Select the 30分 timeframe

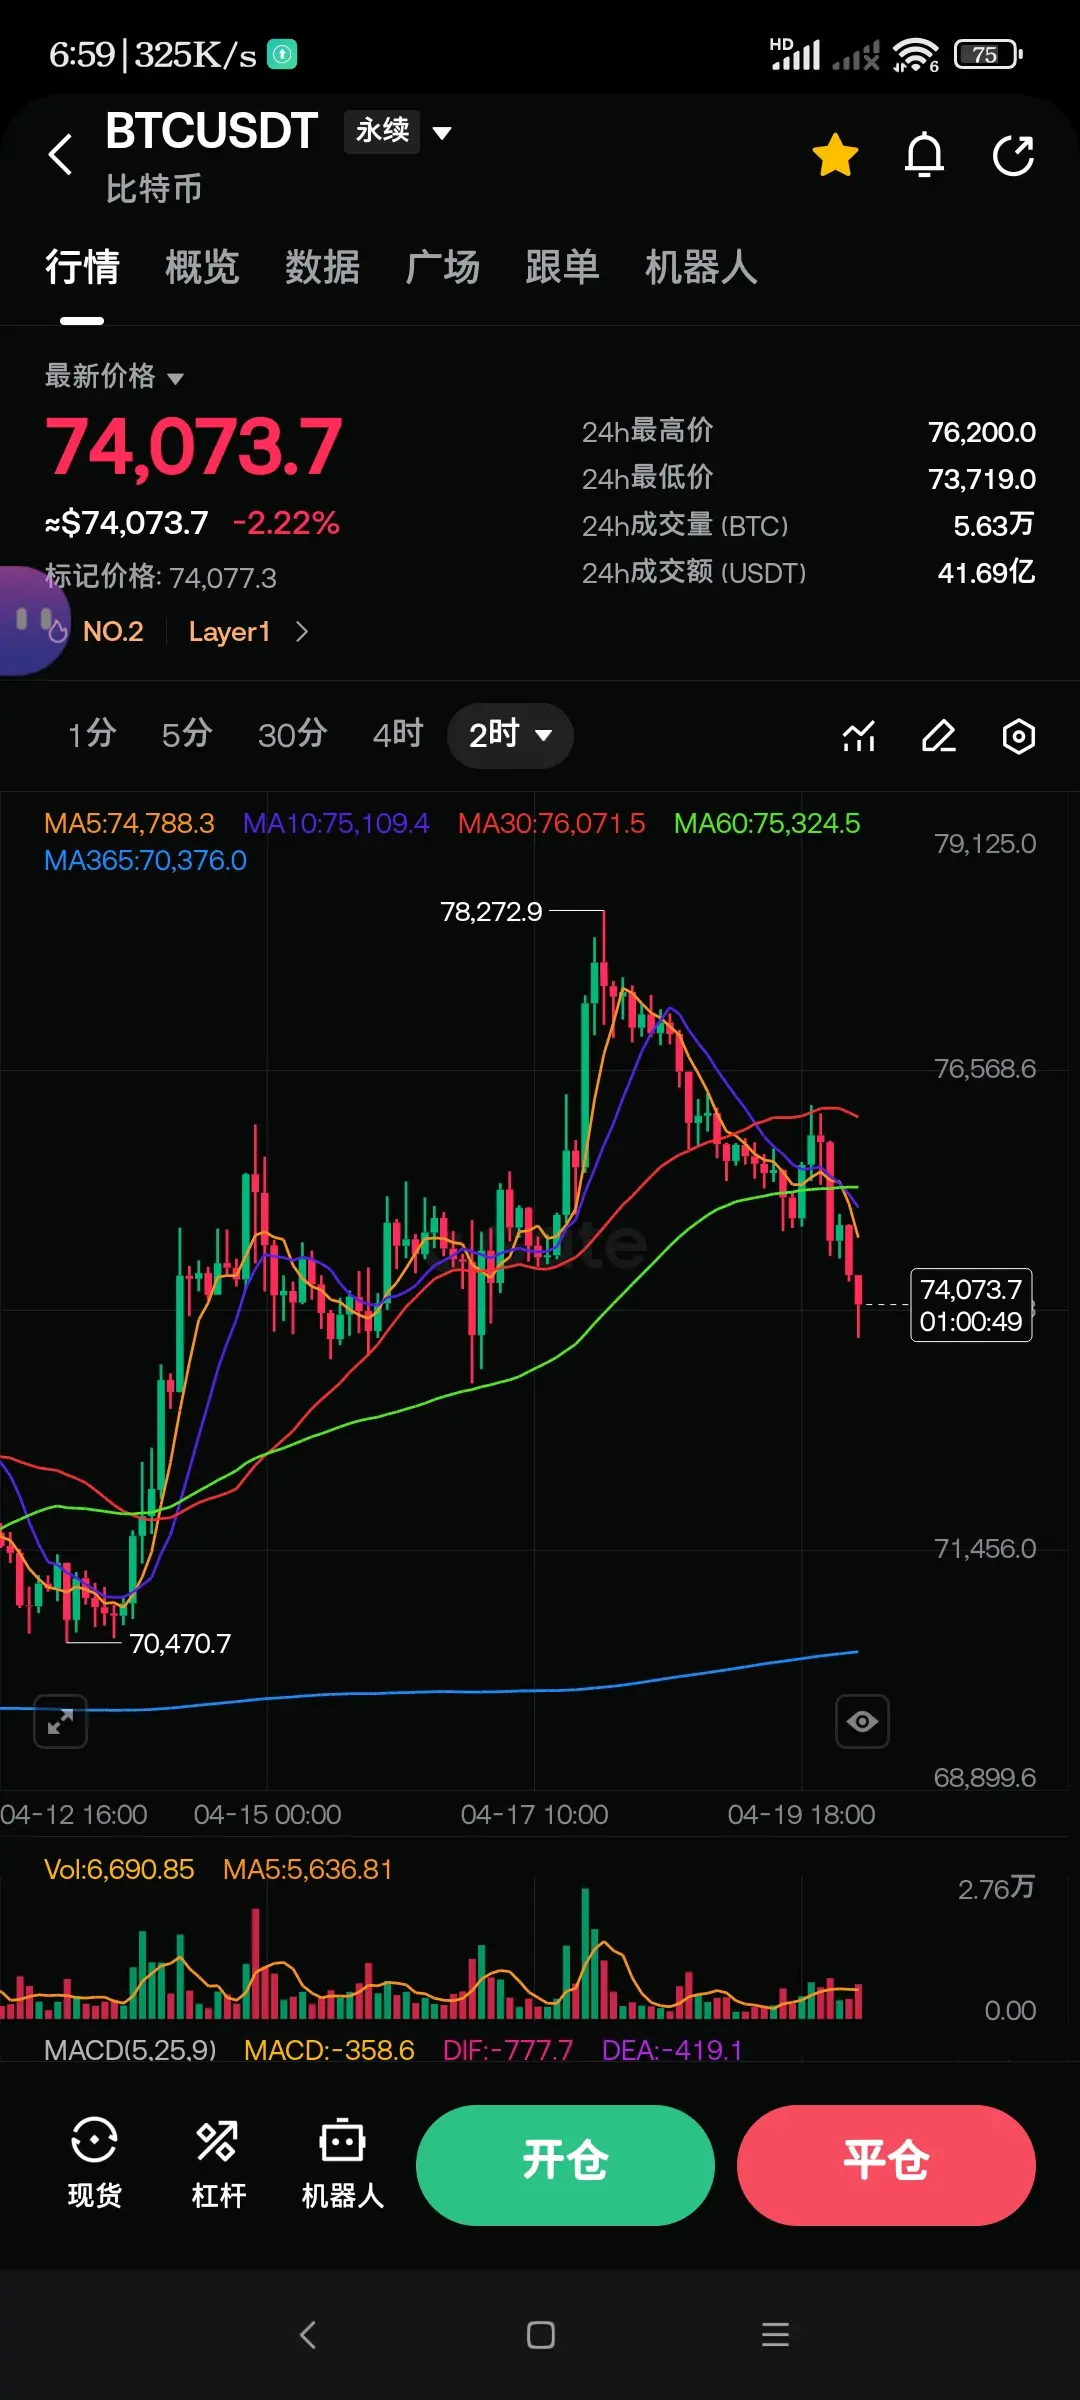pos(292,734)
